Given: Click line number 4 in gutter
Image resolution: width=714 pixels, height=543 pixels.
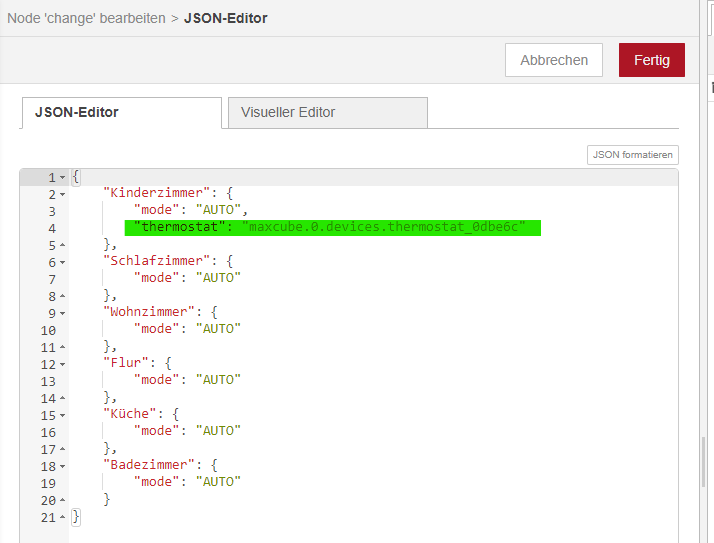Looking at the screenshot, I should [x=52, y=228].
